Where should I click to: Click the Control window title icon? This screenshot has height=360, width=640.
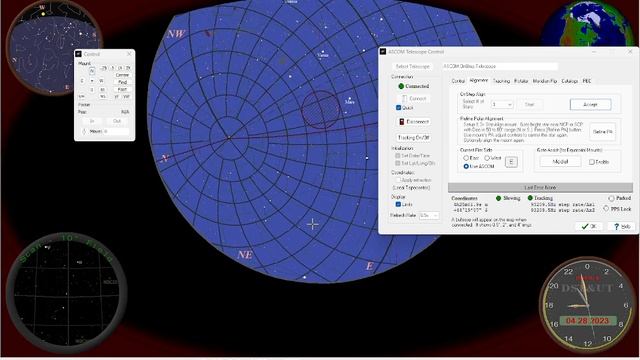79,54
